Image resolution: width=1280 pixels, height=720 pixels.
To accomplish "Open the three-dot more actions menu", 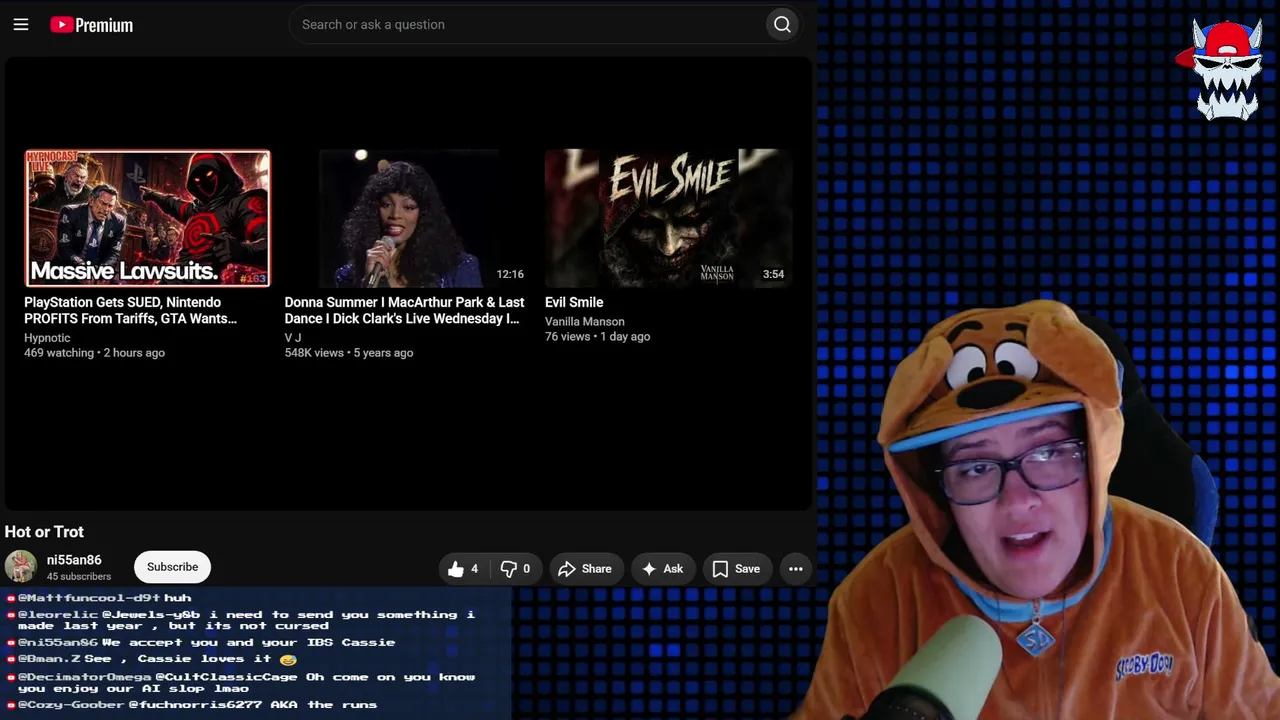I will tap(796, 569).
